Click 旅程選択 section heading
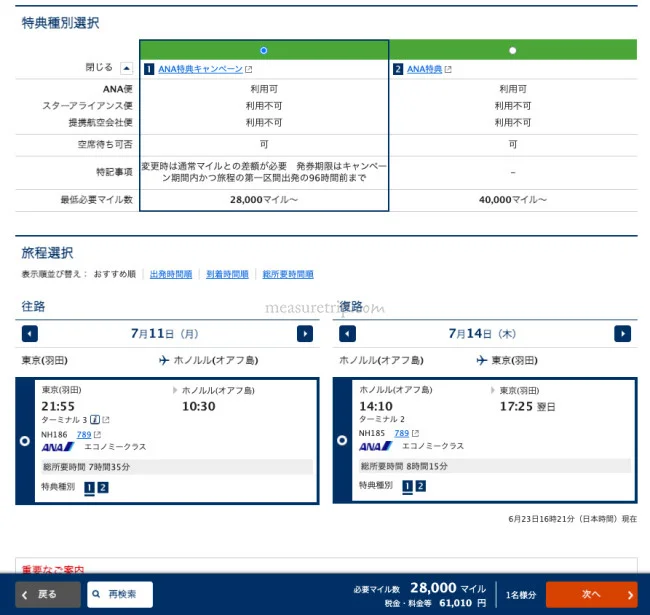 coord(47,253)
